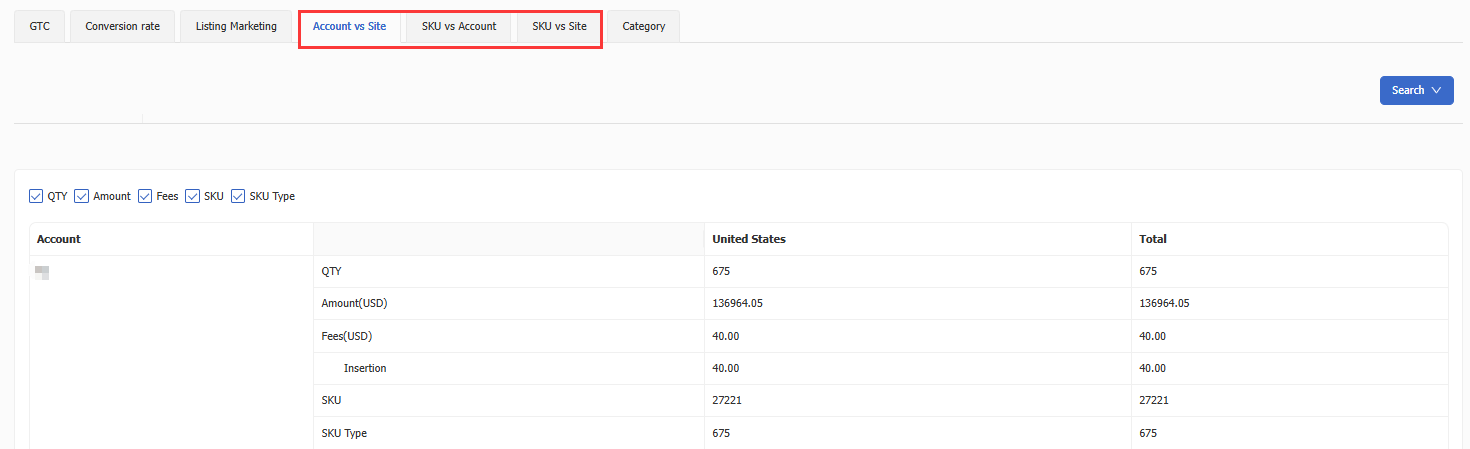Open the SKU vs Site tab
This screenshot has height=449, width=1470.
click(559, 26)
